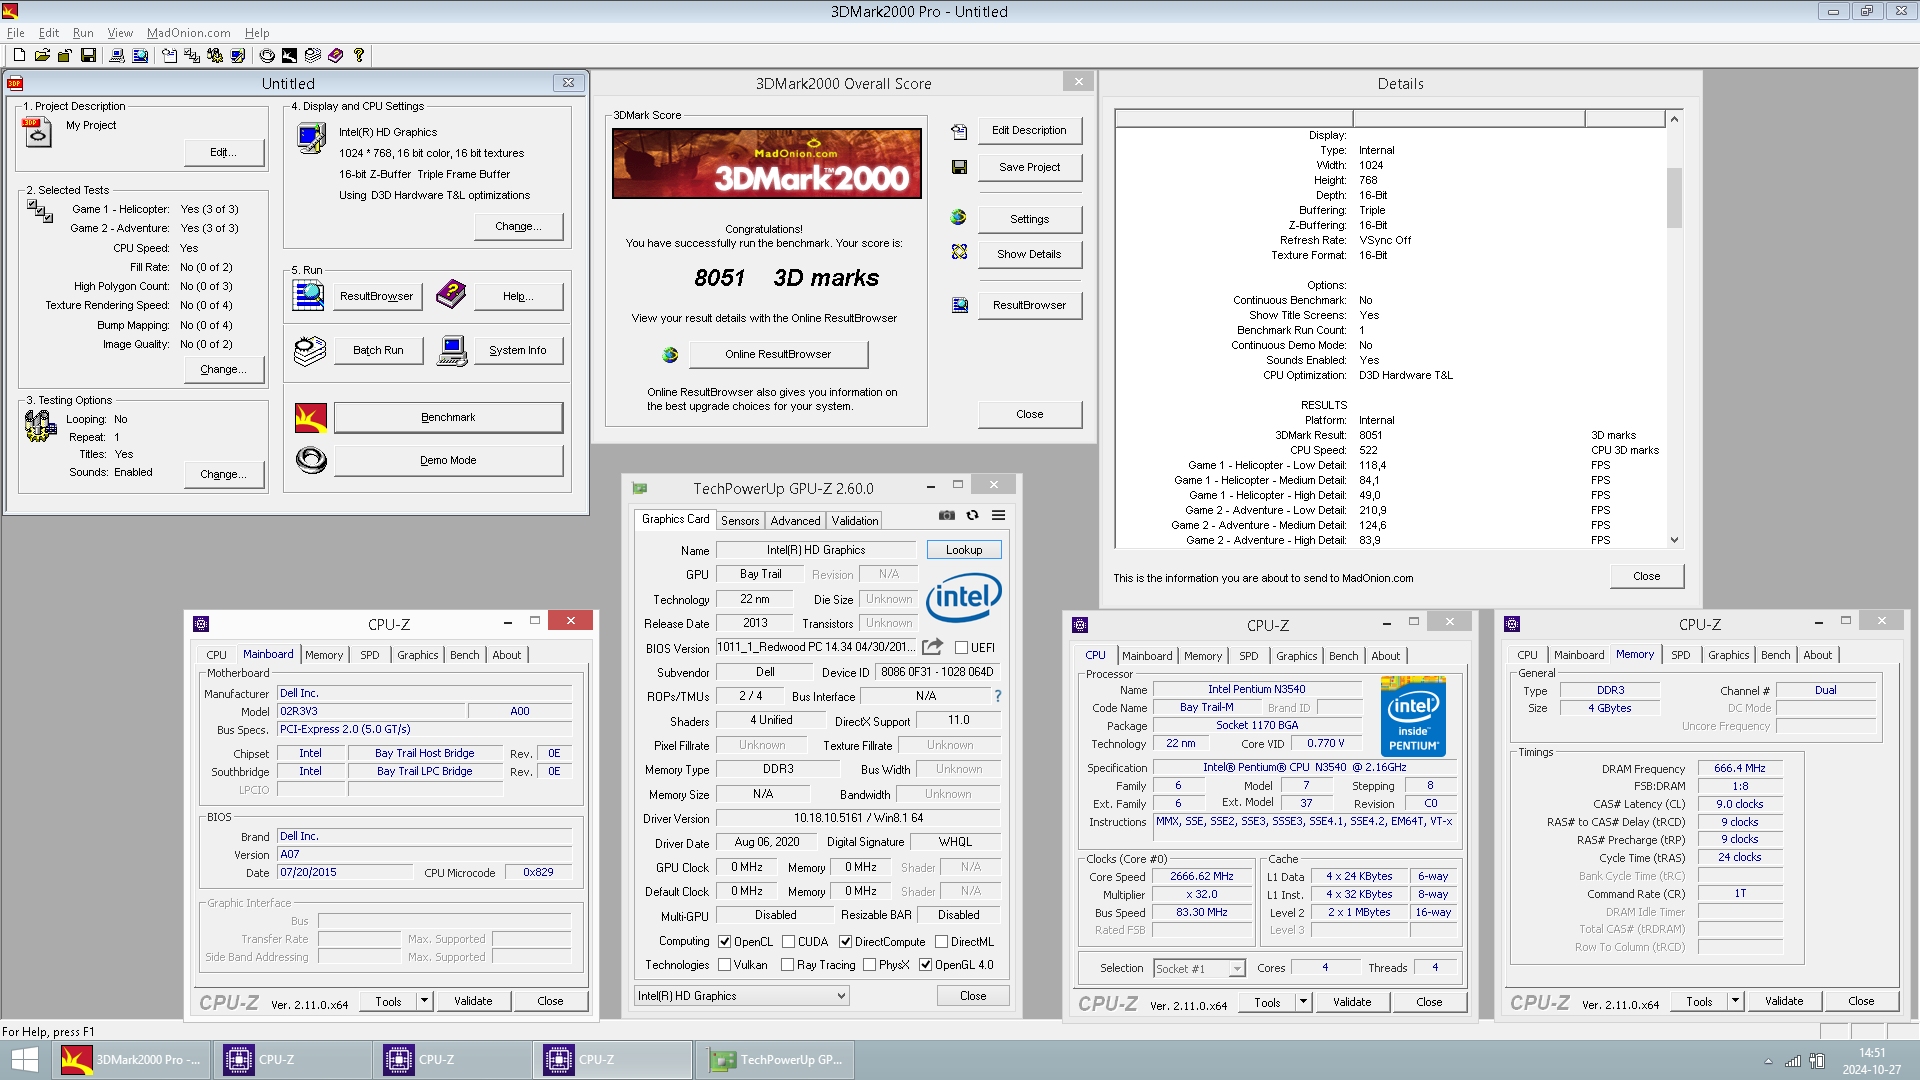The image size is (1920, 1080).
Task: Click scroll-down arrow in the Details list
Action: point(1674,540)
